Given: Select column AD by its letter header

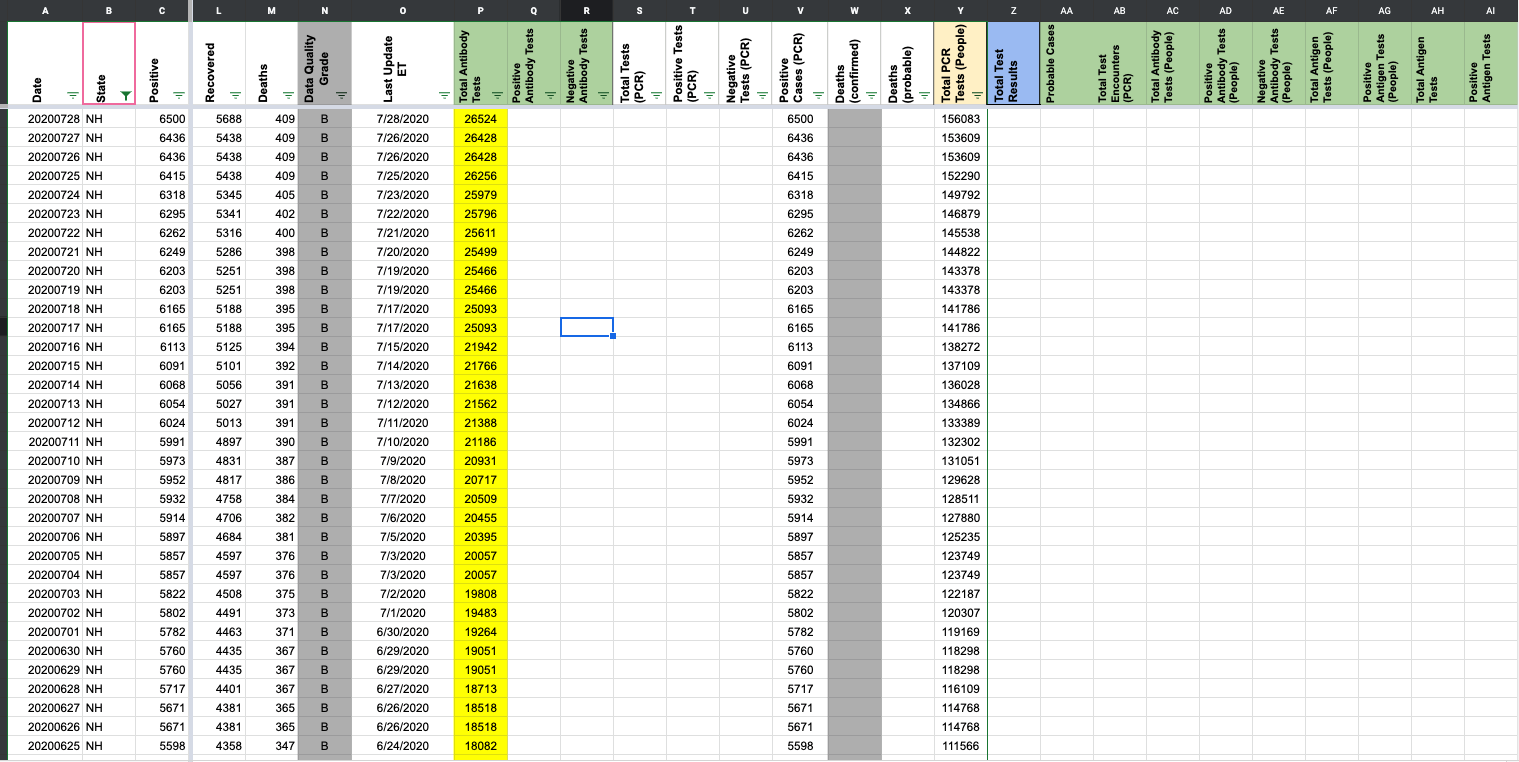Looking at the screenshot, I should 1226,10.
